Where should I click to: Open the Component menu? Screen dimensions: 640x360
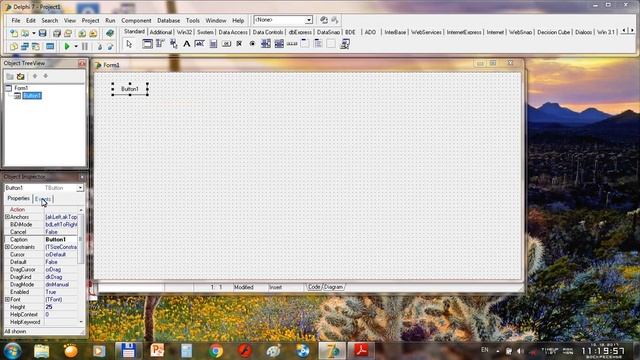click(136, 20)
